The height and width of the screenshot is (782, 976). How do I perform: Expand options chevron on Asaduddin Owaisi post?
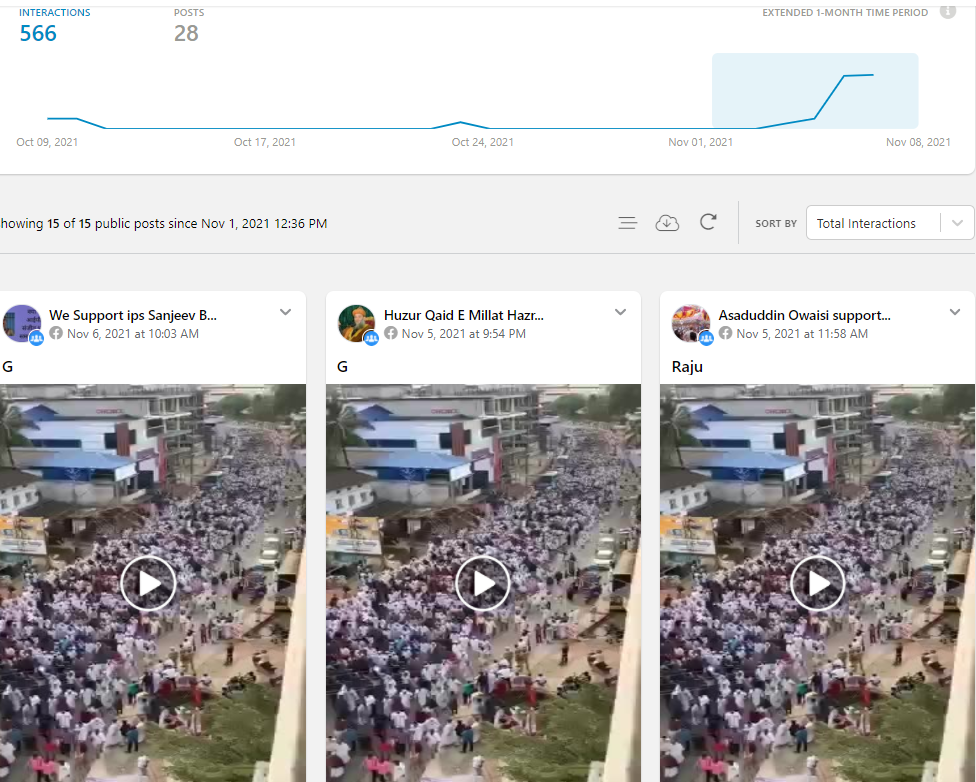[x=954, y=312]
